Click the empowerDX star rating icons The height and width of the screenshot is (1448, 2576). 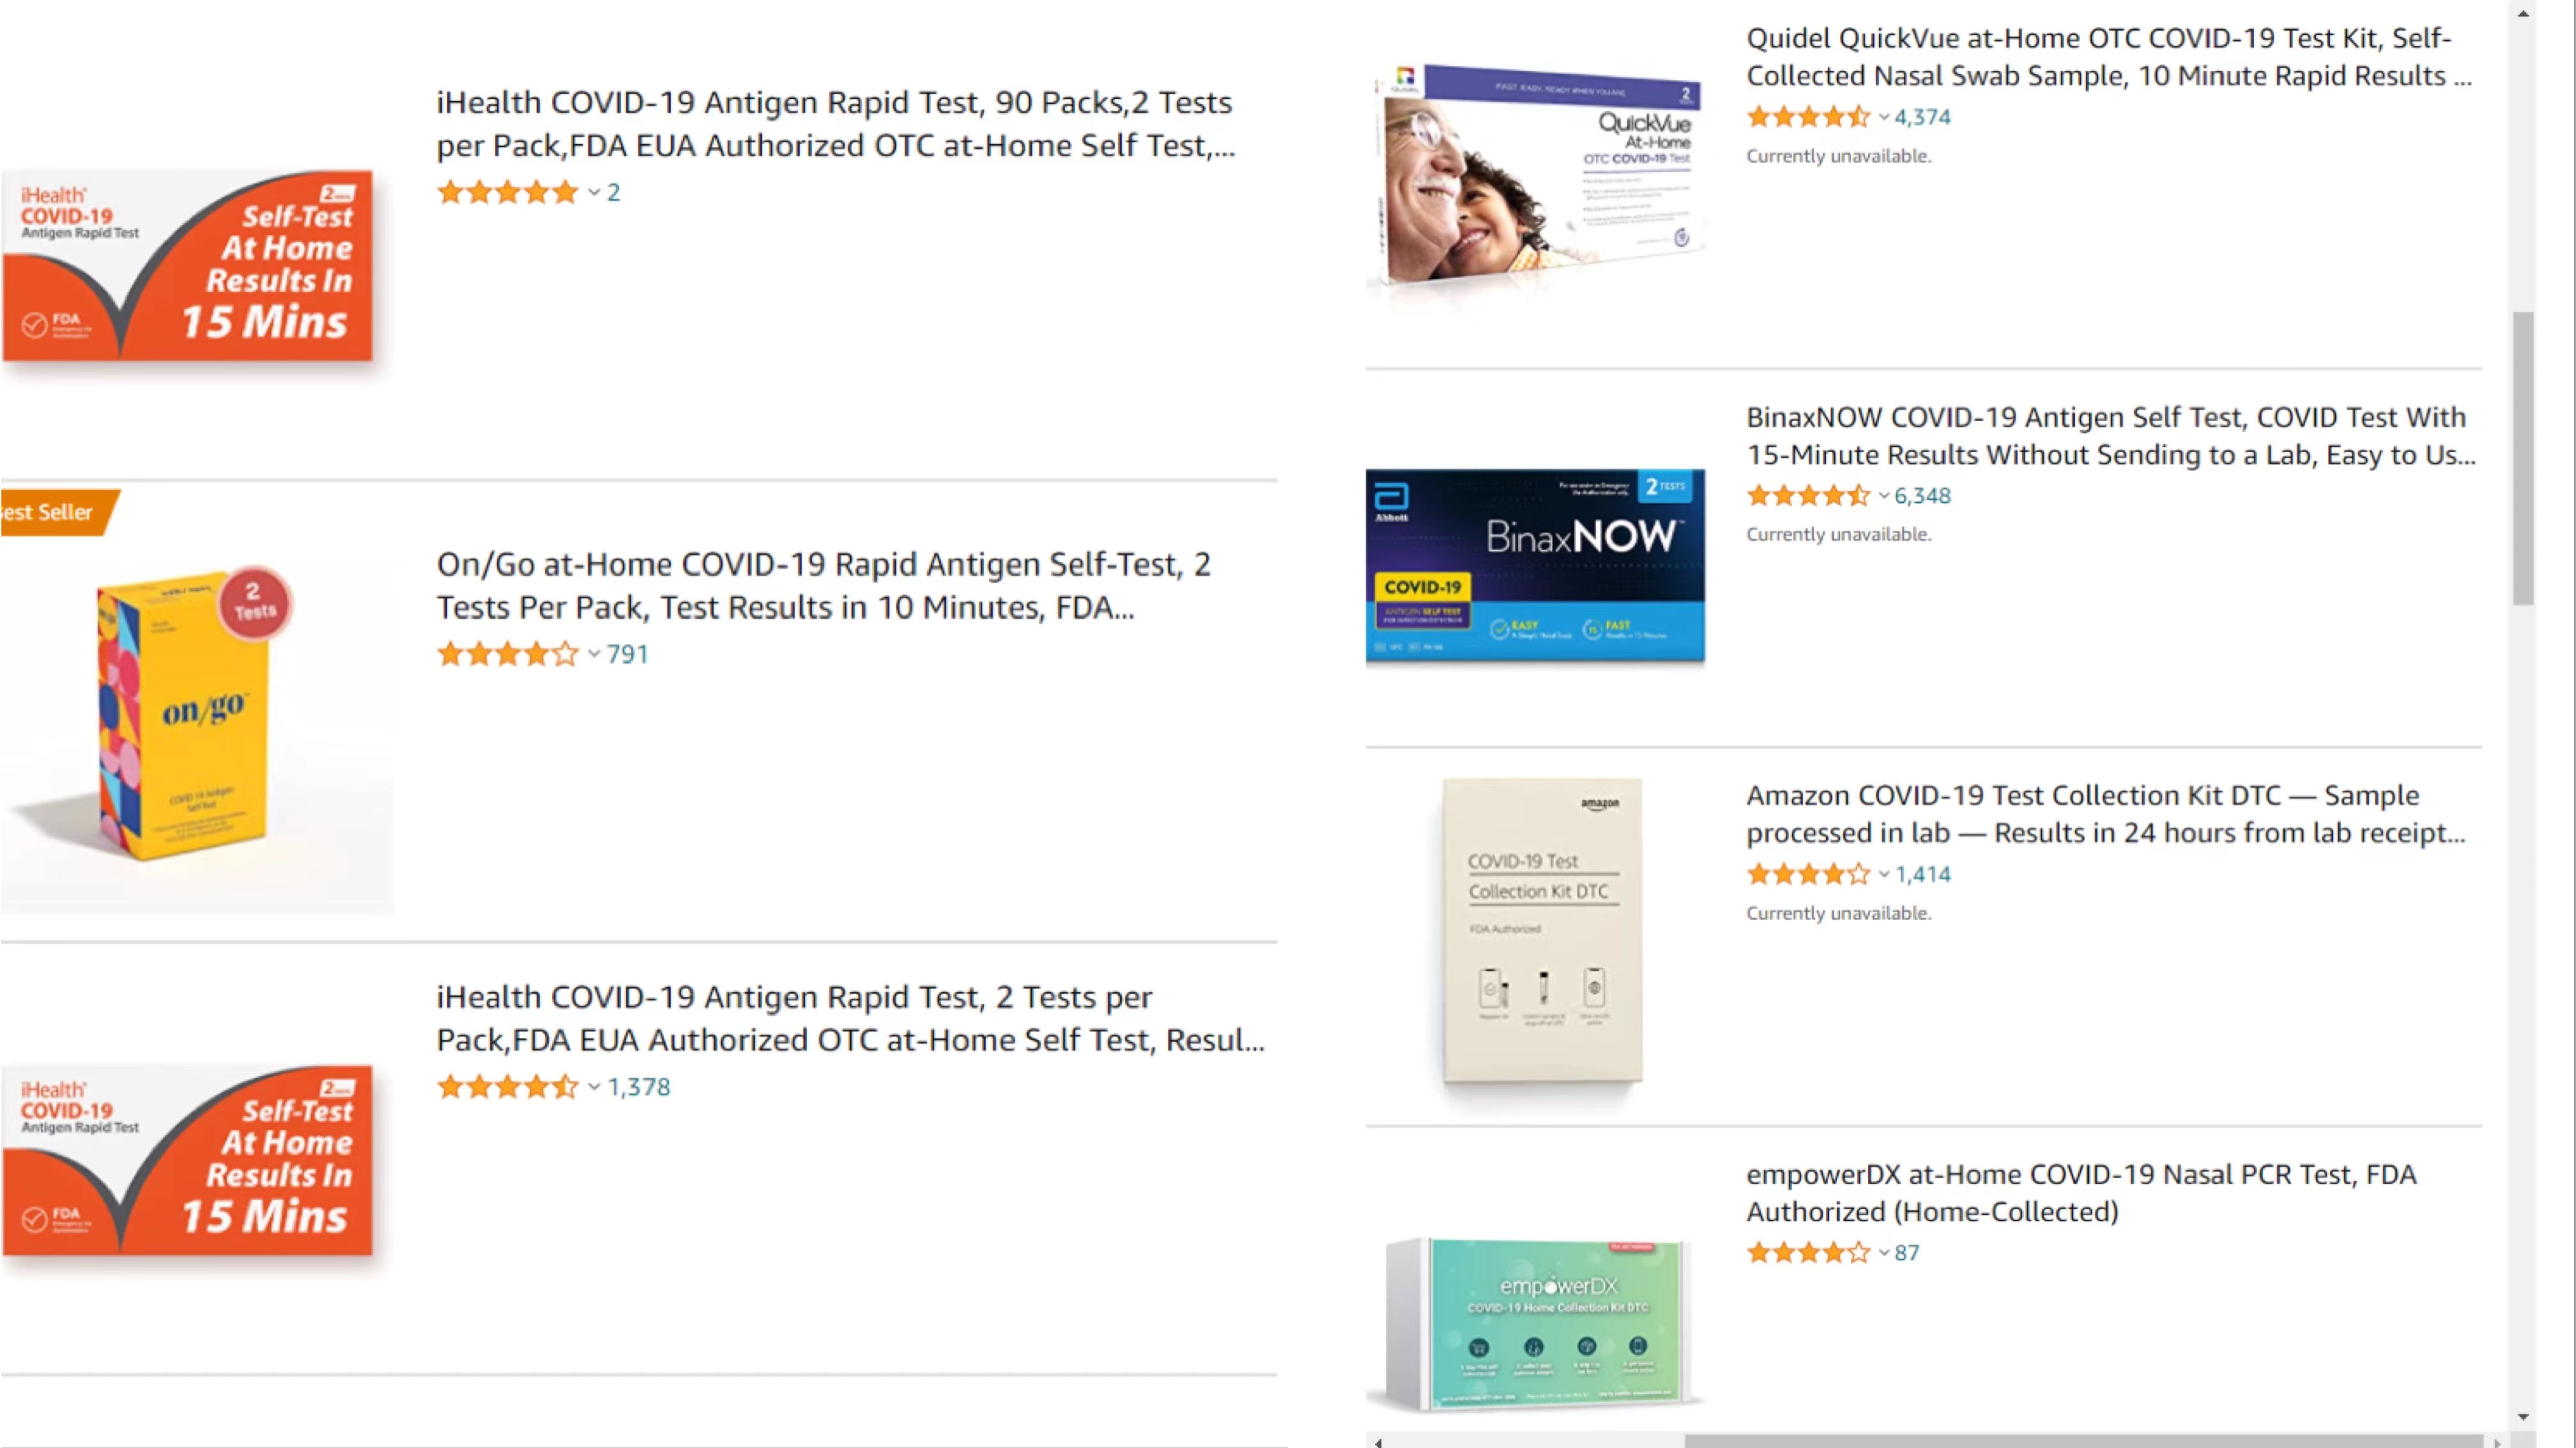pos(1807,1252)
